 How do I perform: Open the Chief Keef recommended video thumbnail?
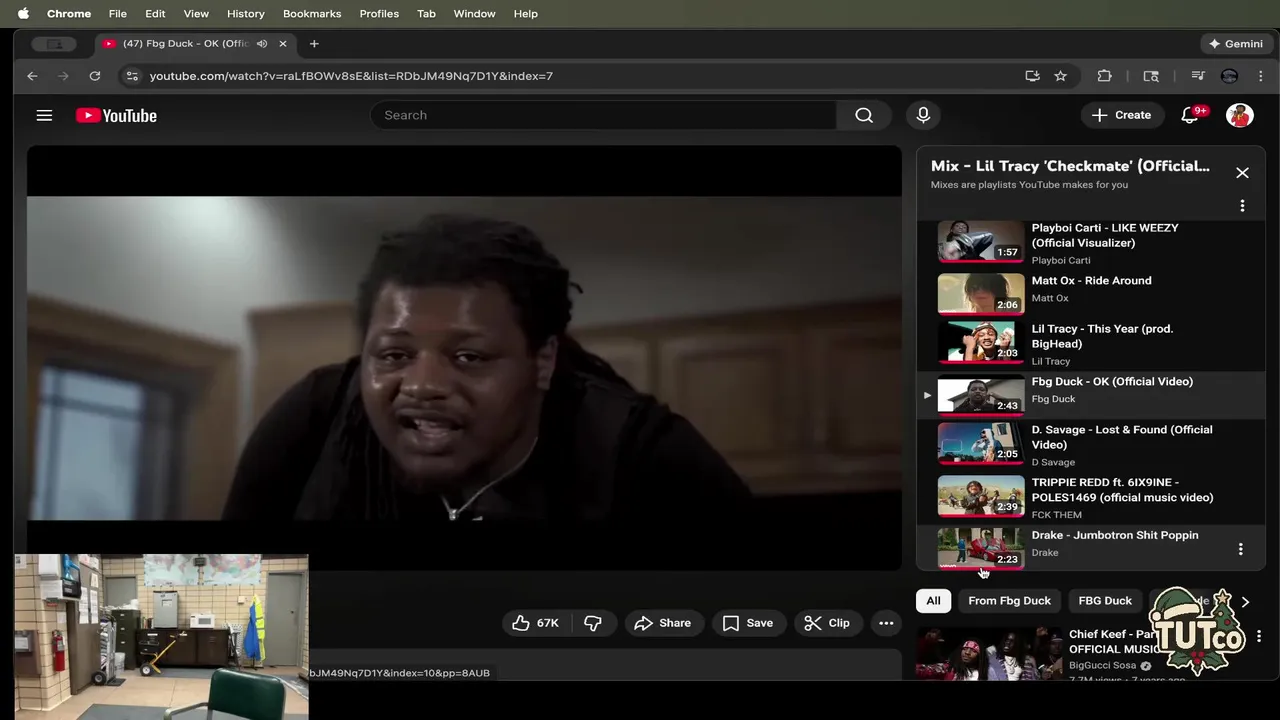point(989,653)
